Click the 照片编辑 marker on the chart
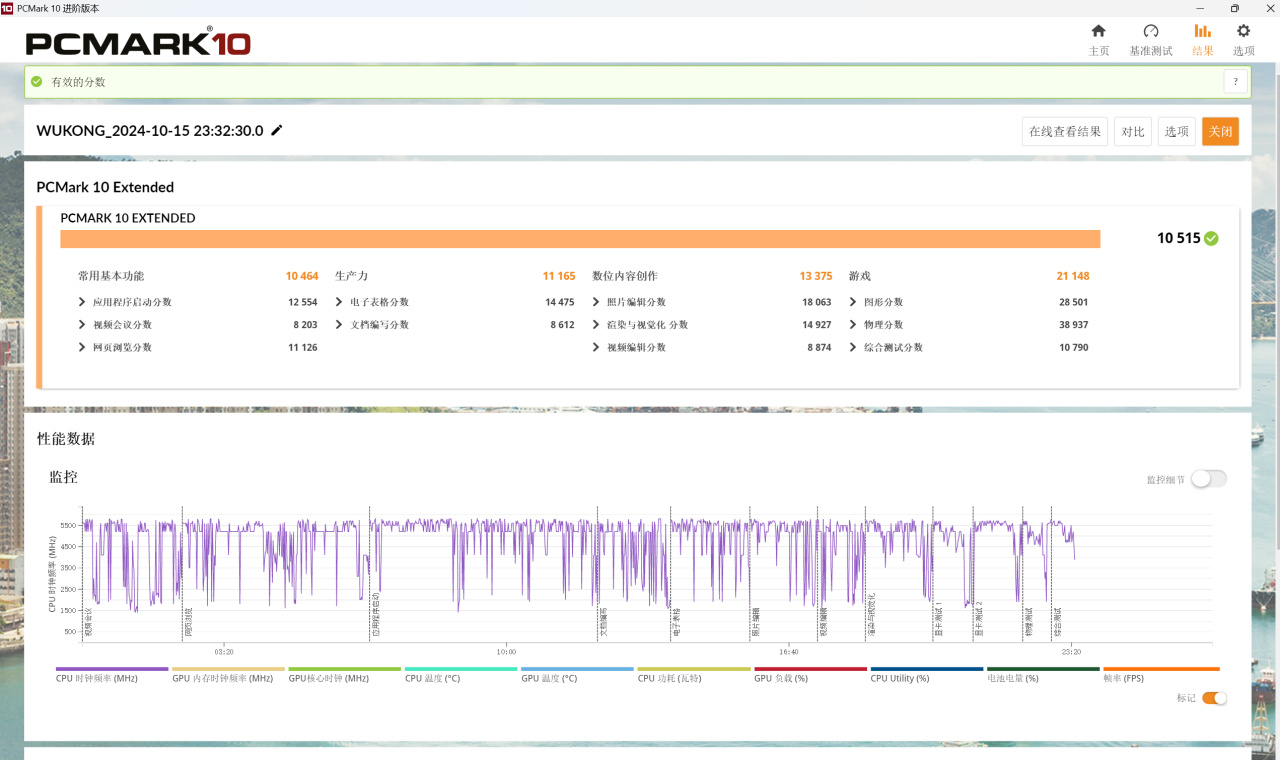The image size is (1280, 760). [x=756, y=623]
